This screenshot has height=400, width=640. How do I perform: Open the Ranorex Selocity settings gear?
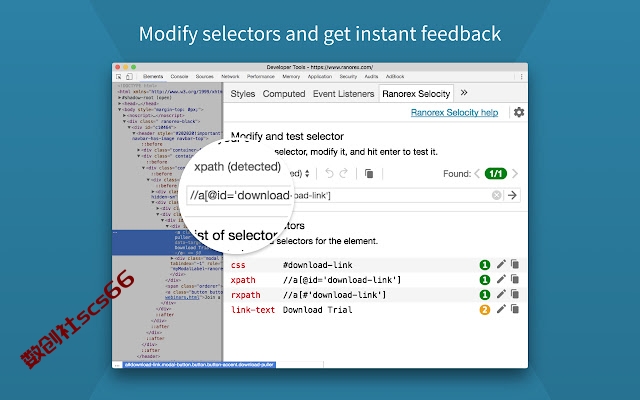click(519, 112)
